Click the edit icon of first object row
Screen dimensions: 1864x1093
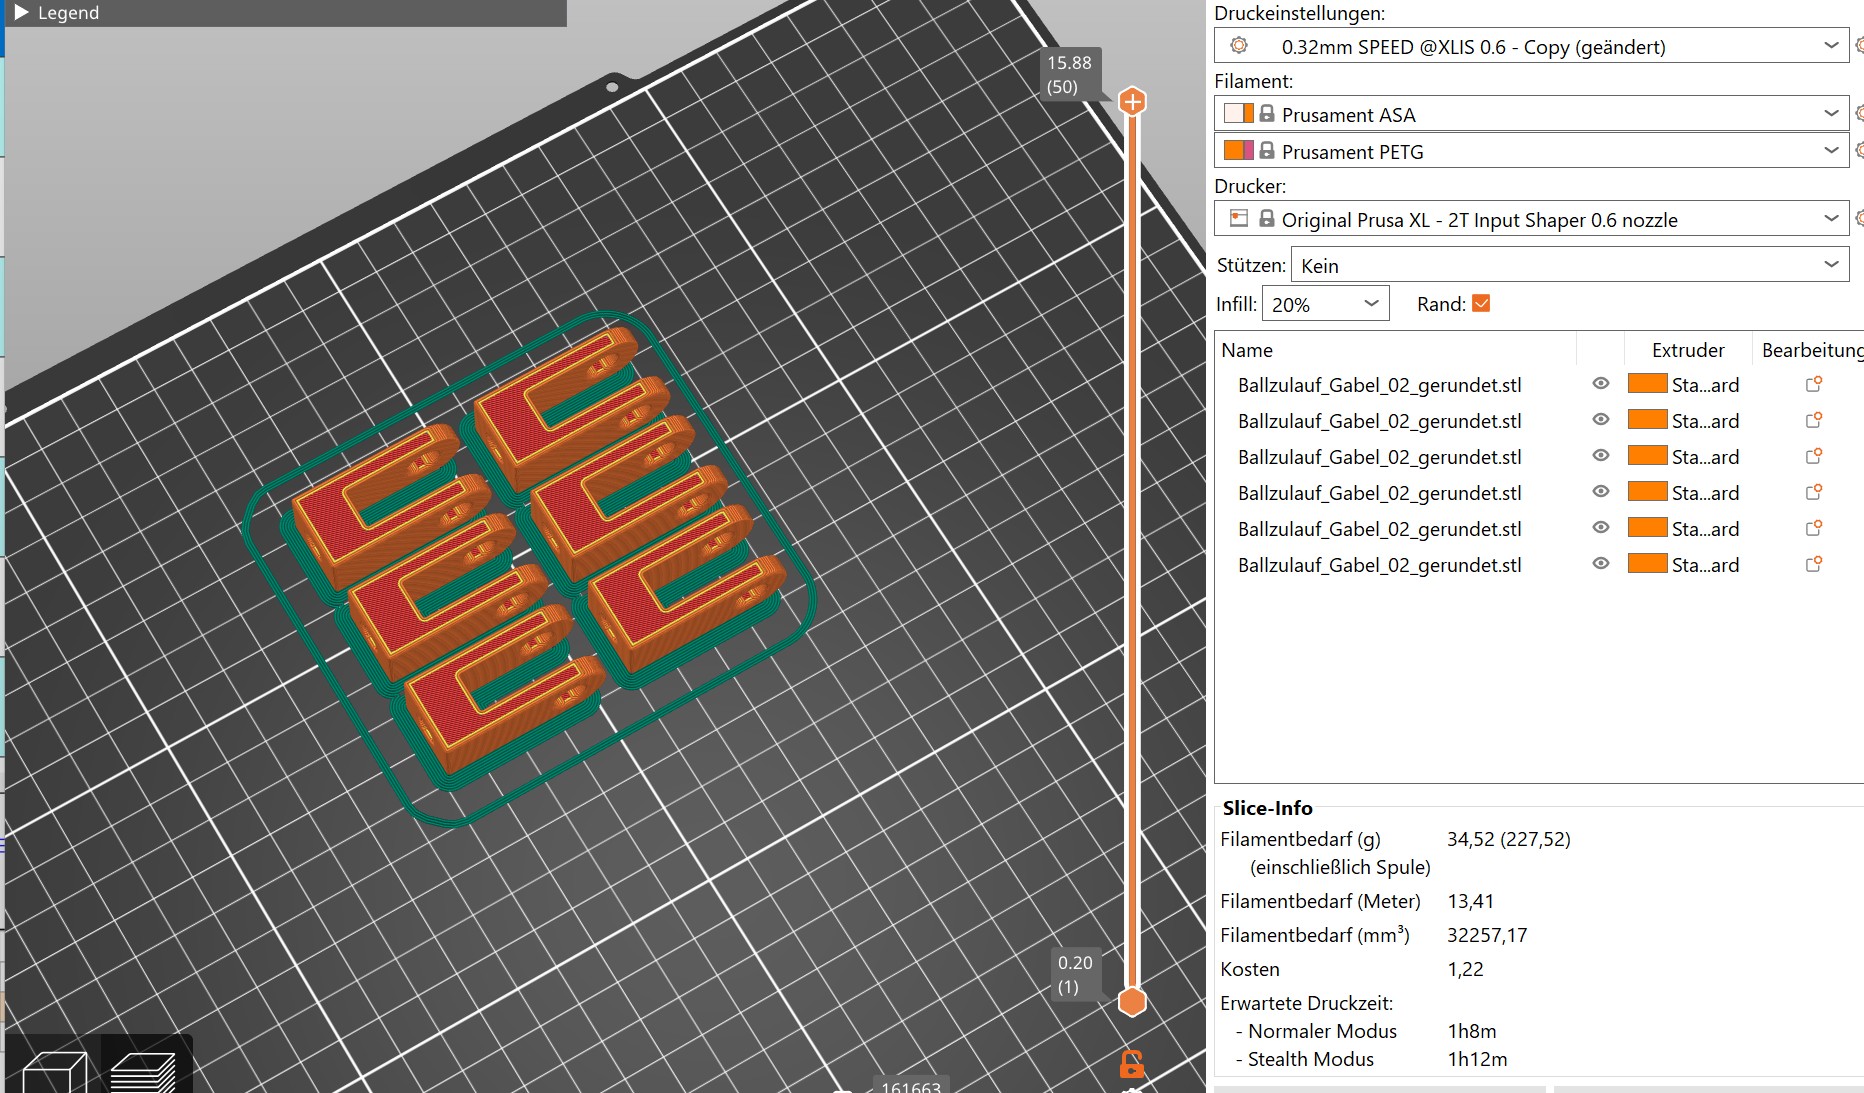coord(1813,384)
